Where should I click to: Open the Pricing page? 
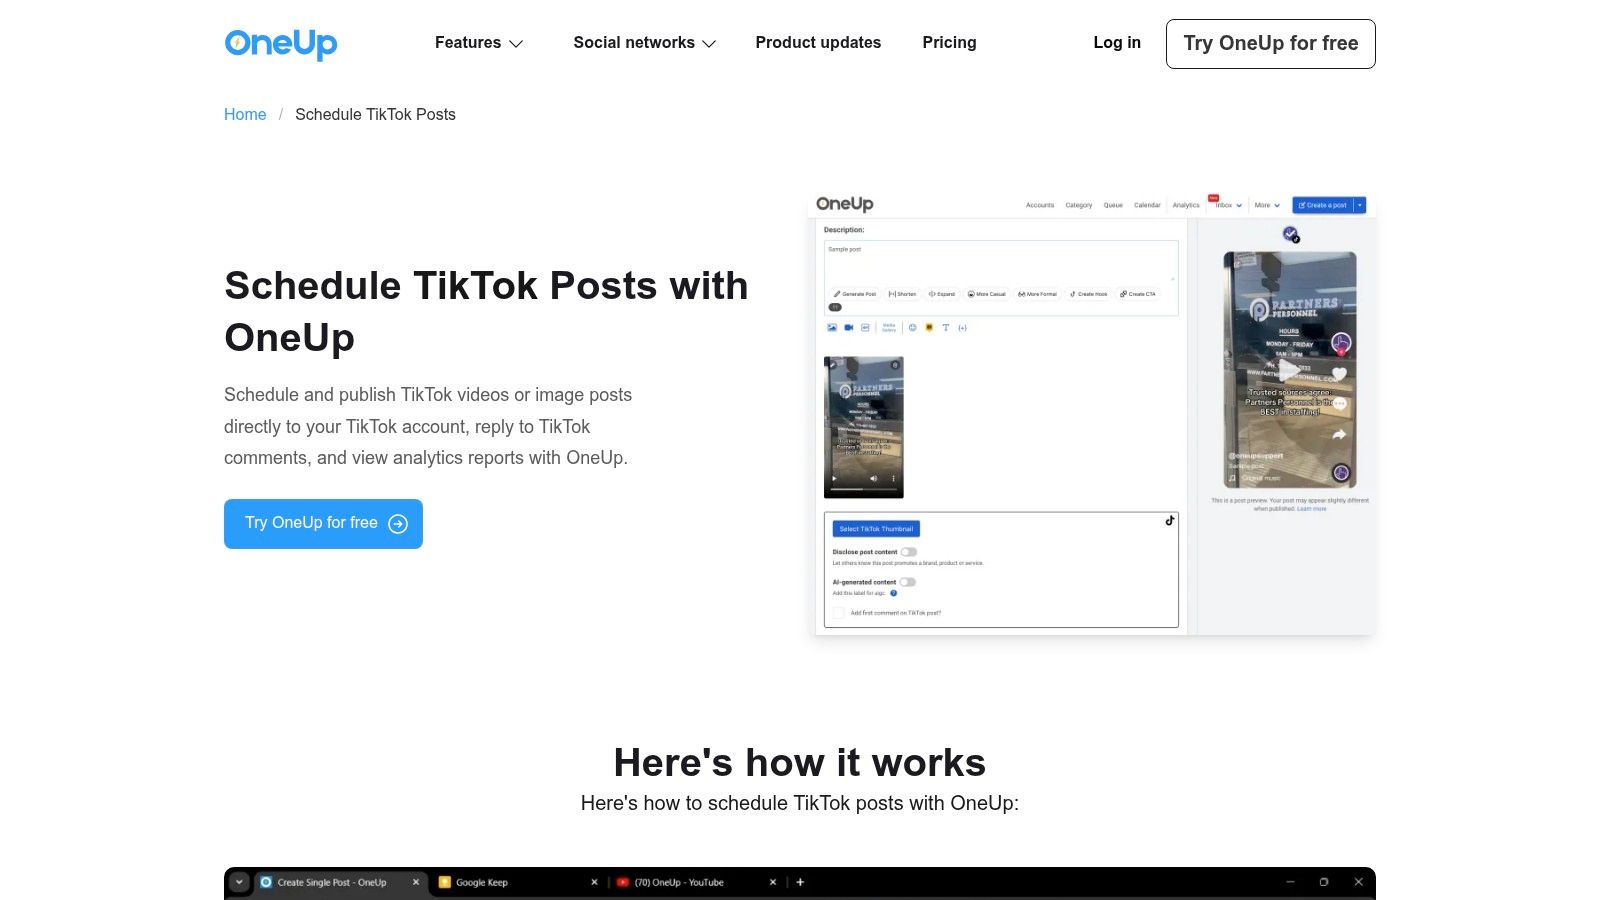(x=949, y=43)
